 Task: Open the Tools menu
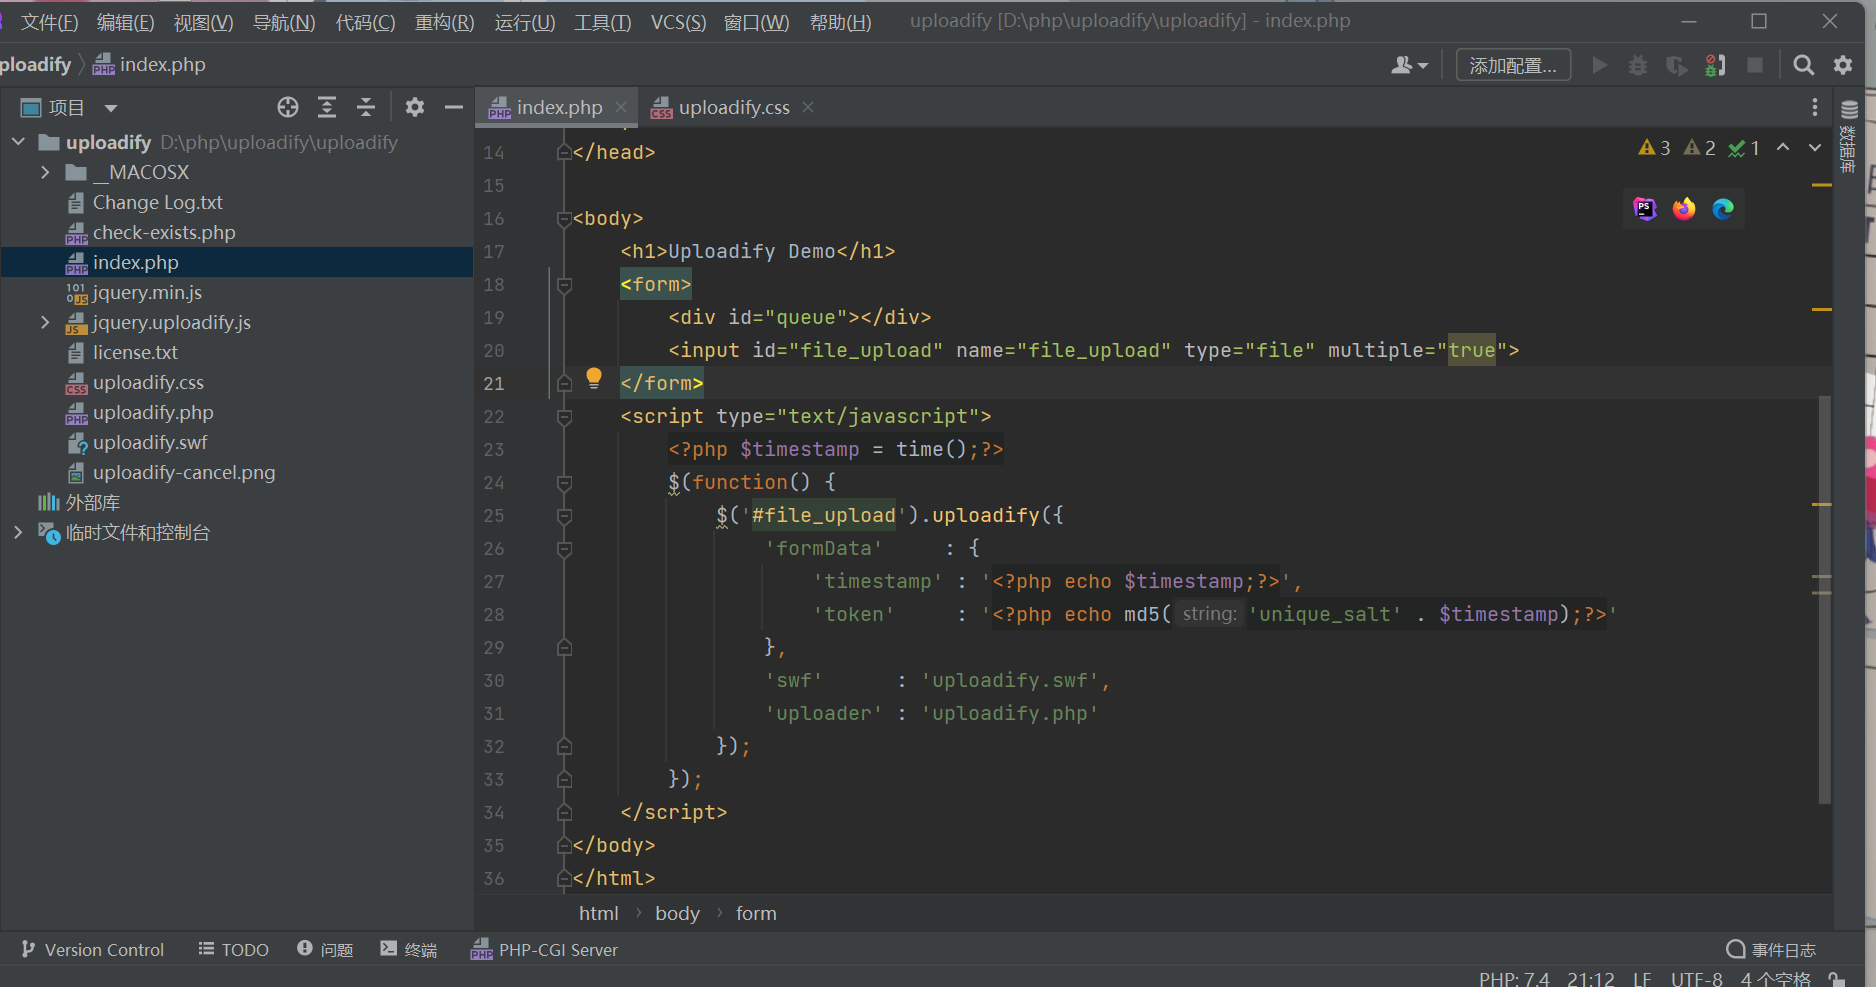click(x=602, y=22)
